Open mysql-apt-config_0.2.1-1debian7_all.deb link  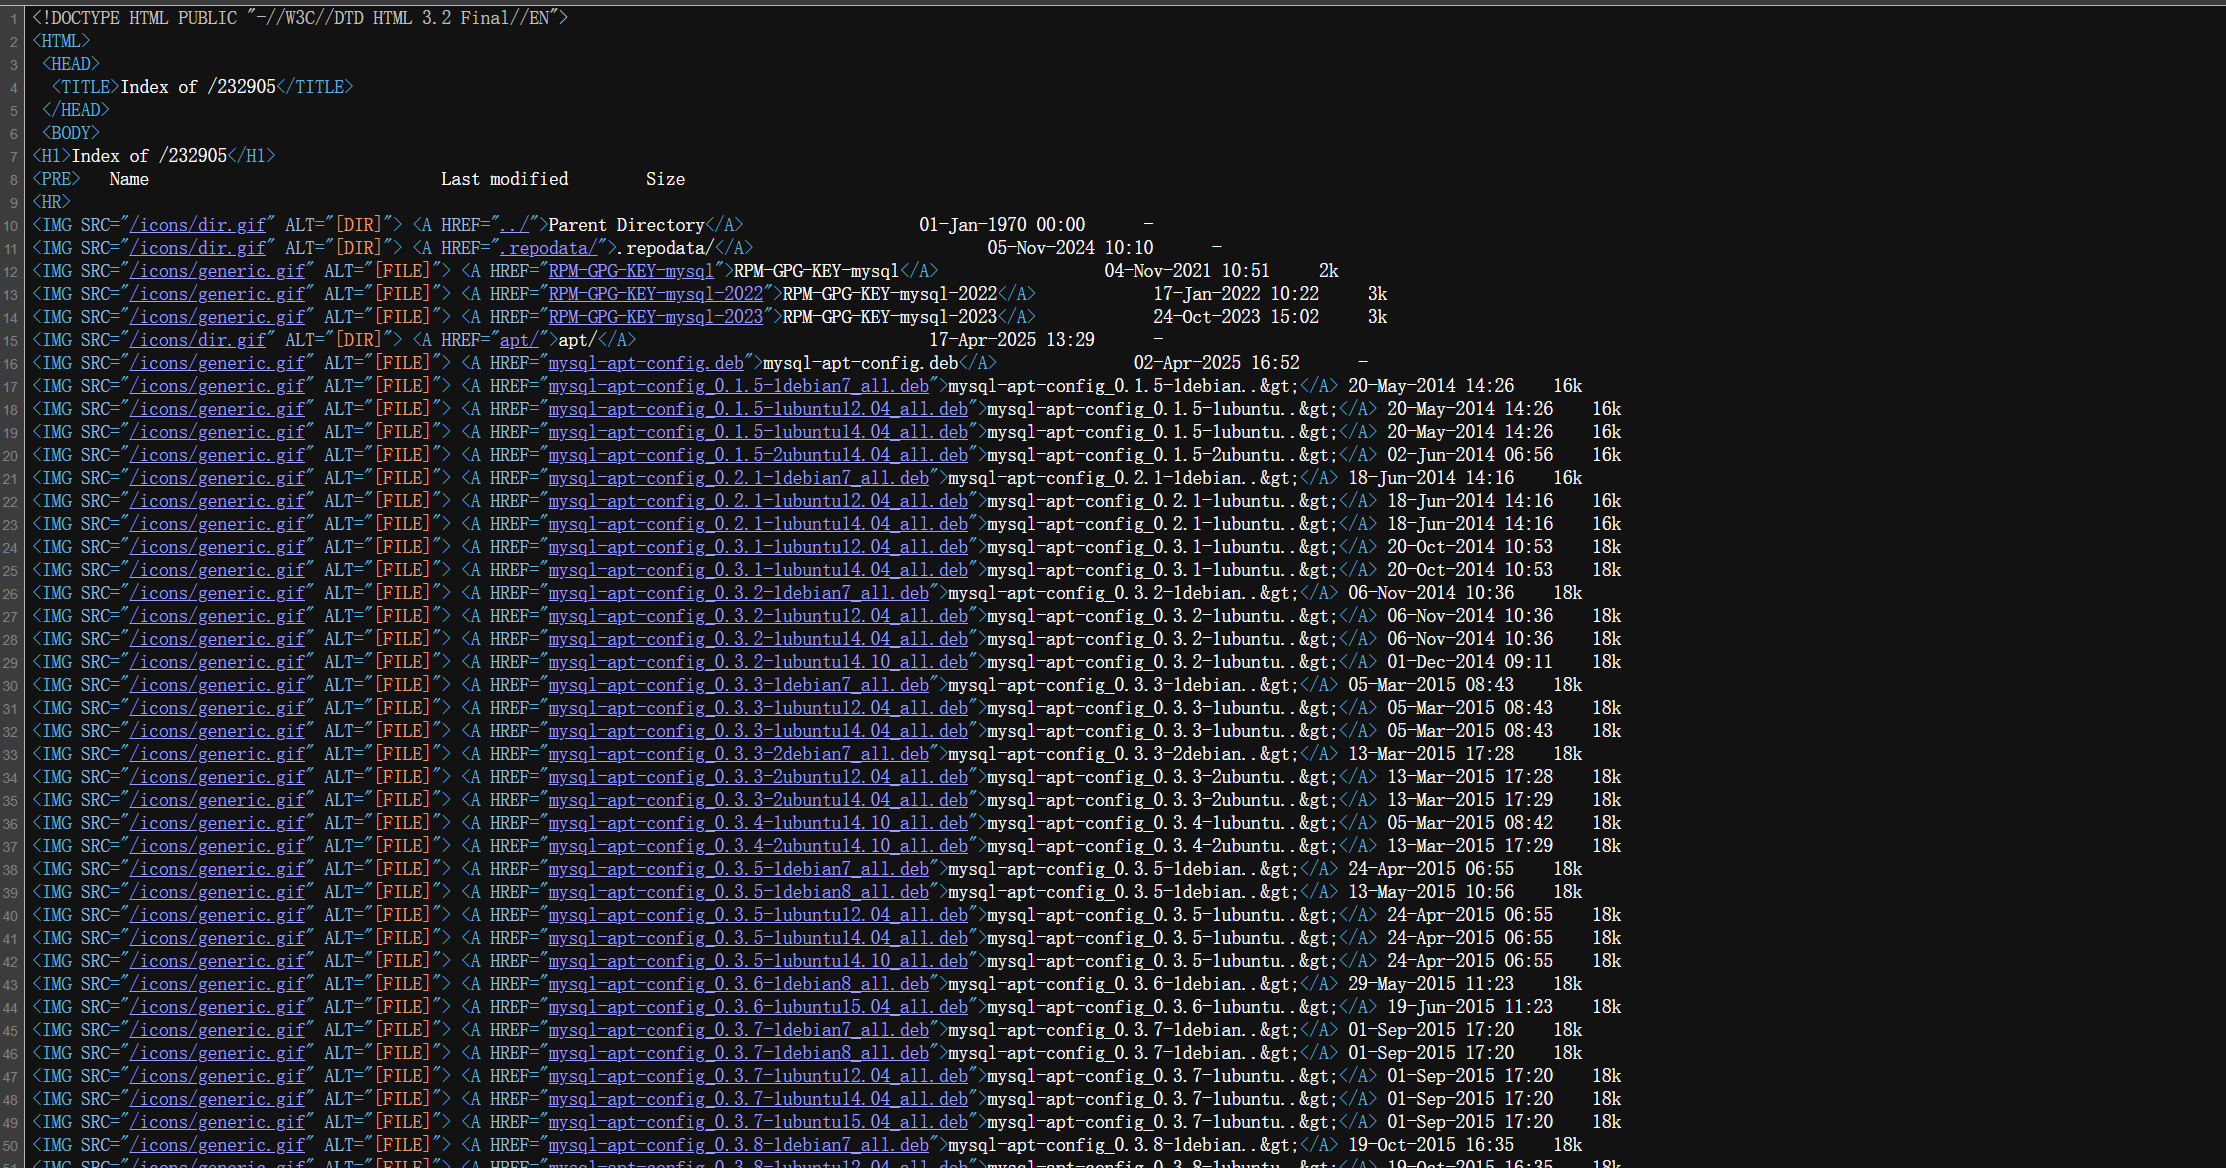click(x=738, y=478)
